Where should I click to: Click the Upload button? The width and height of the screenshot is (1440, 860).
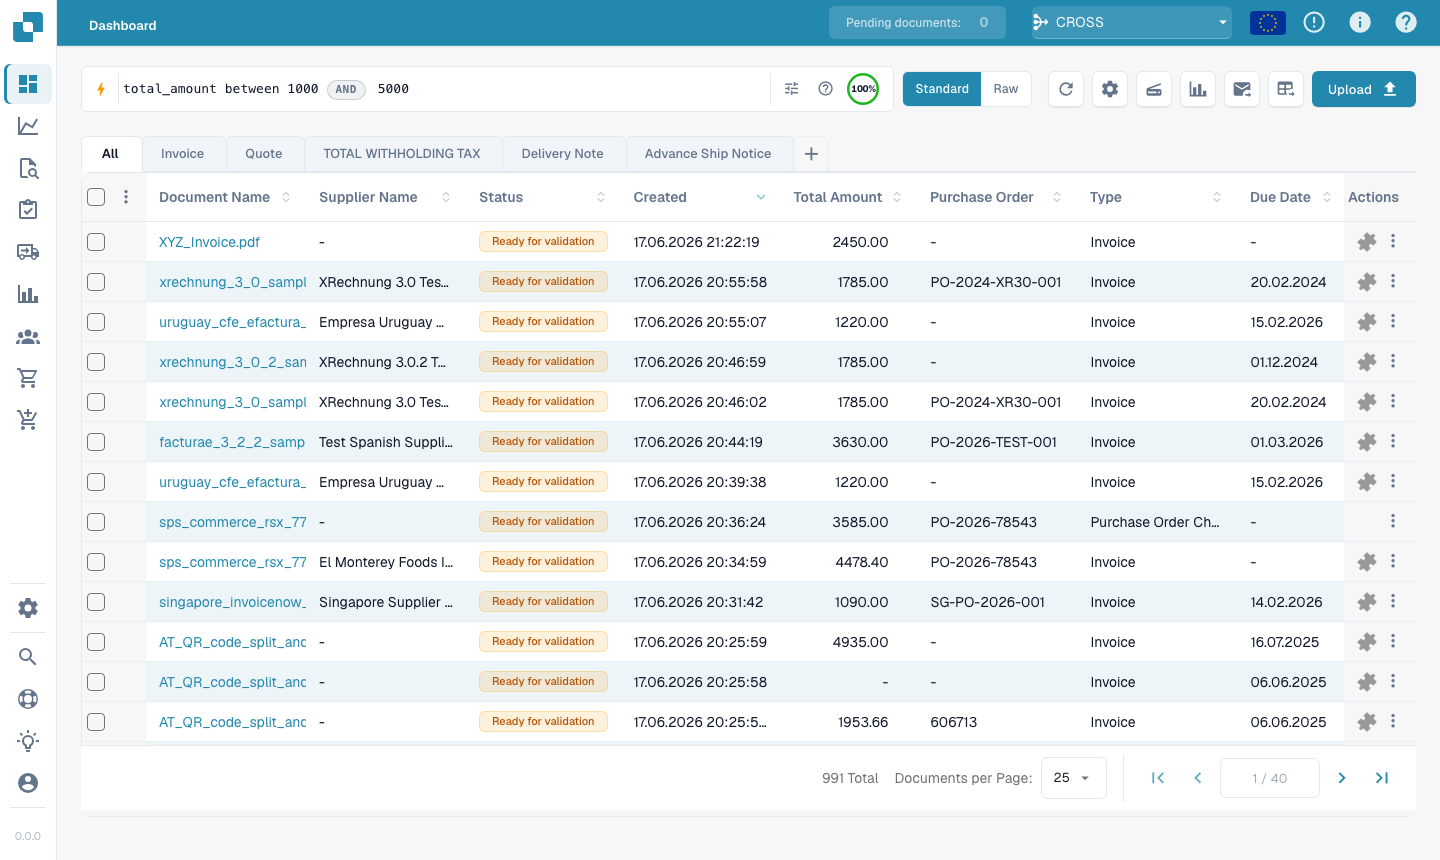[x=1364, y=89]
